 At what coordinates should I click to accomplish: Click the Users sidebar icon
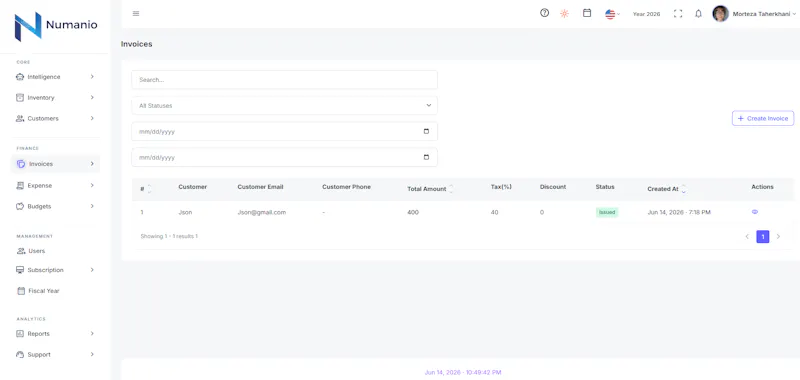pos(20,251)
